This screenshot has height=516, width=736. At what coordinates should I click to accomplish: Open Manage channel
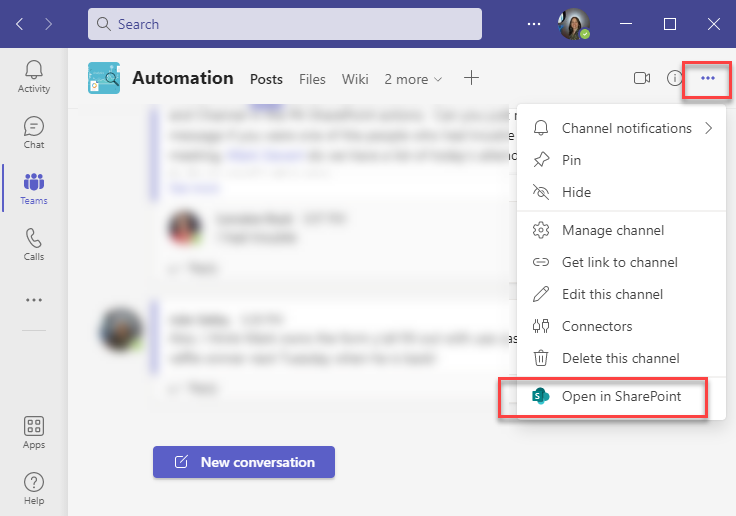tap(622, 230)
